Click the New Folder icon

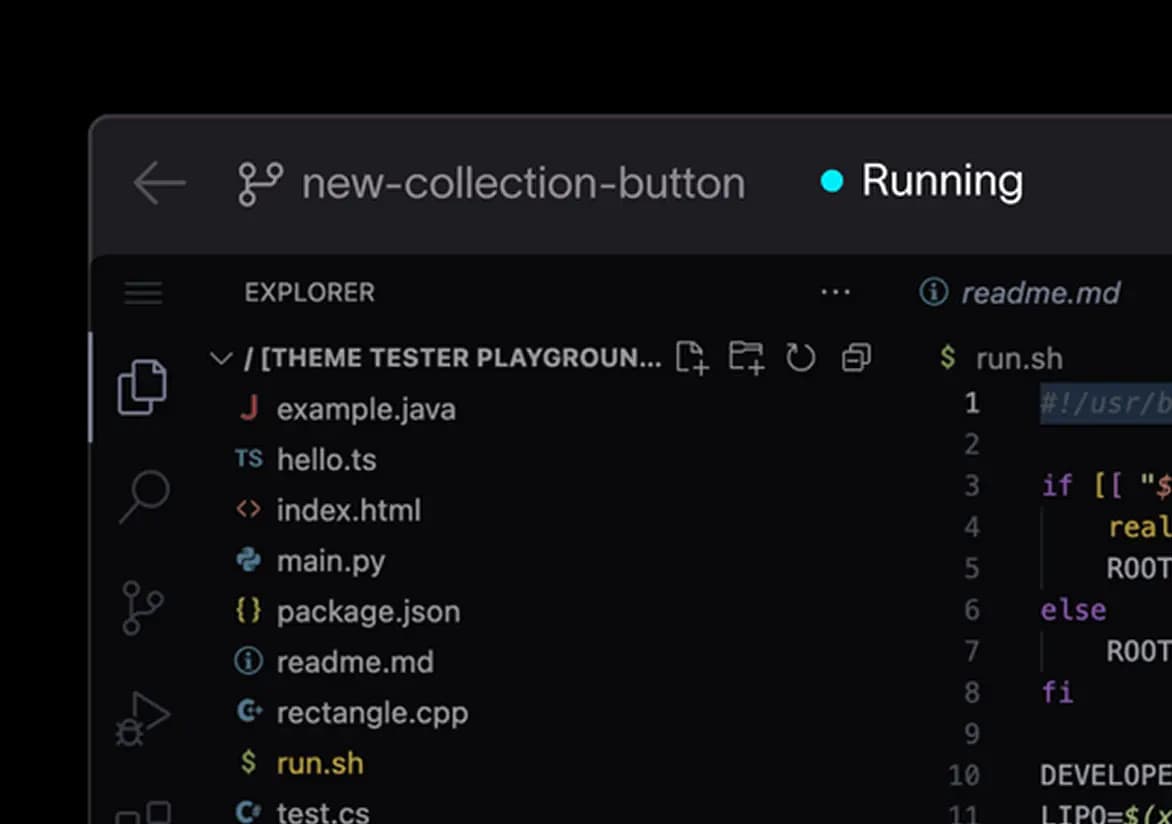746,357
